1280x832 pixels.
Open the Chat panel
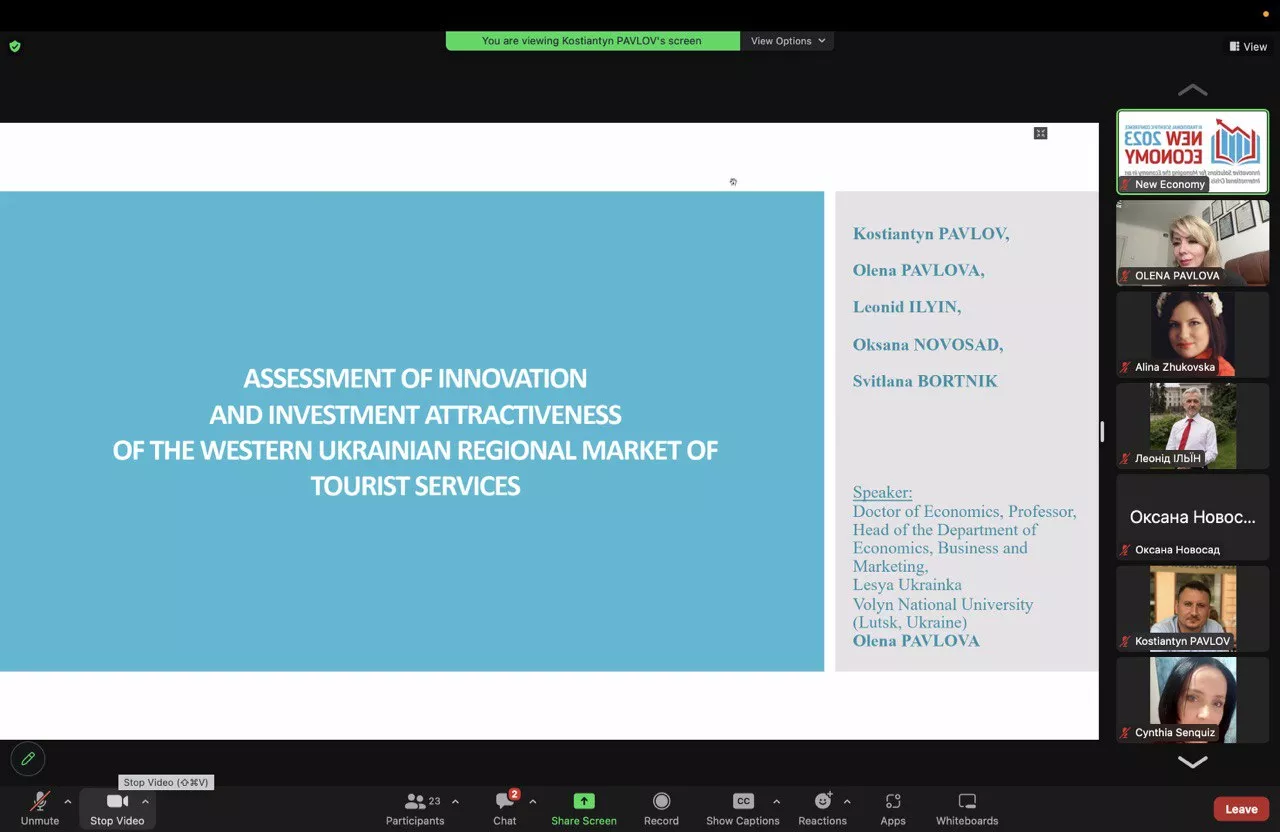tap(505, 808)
